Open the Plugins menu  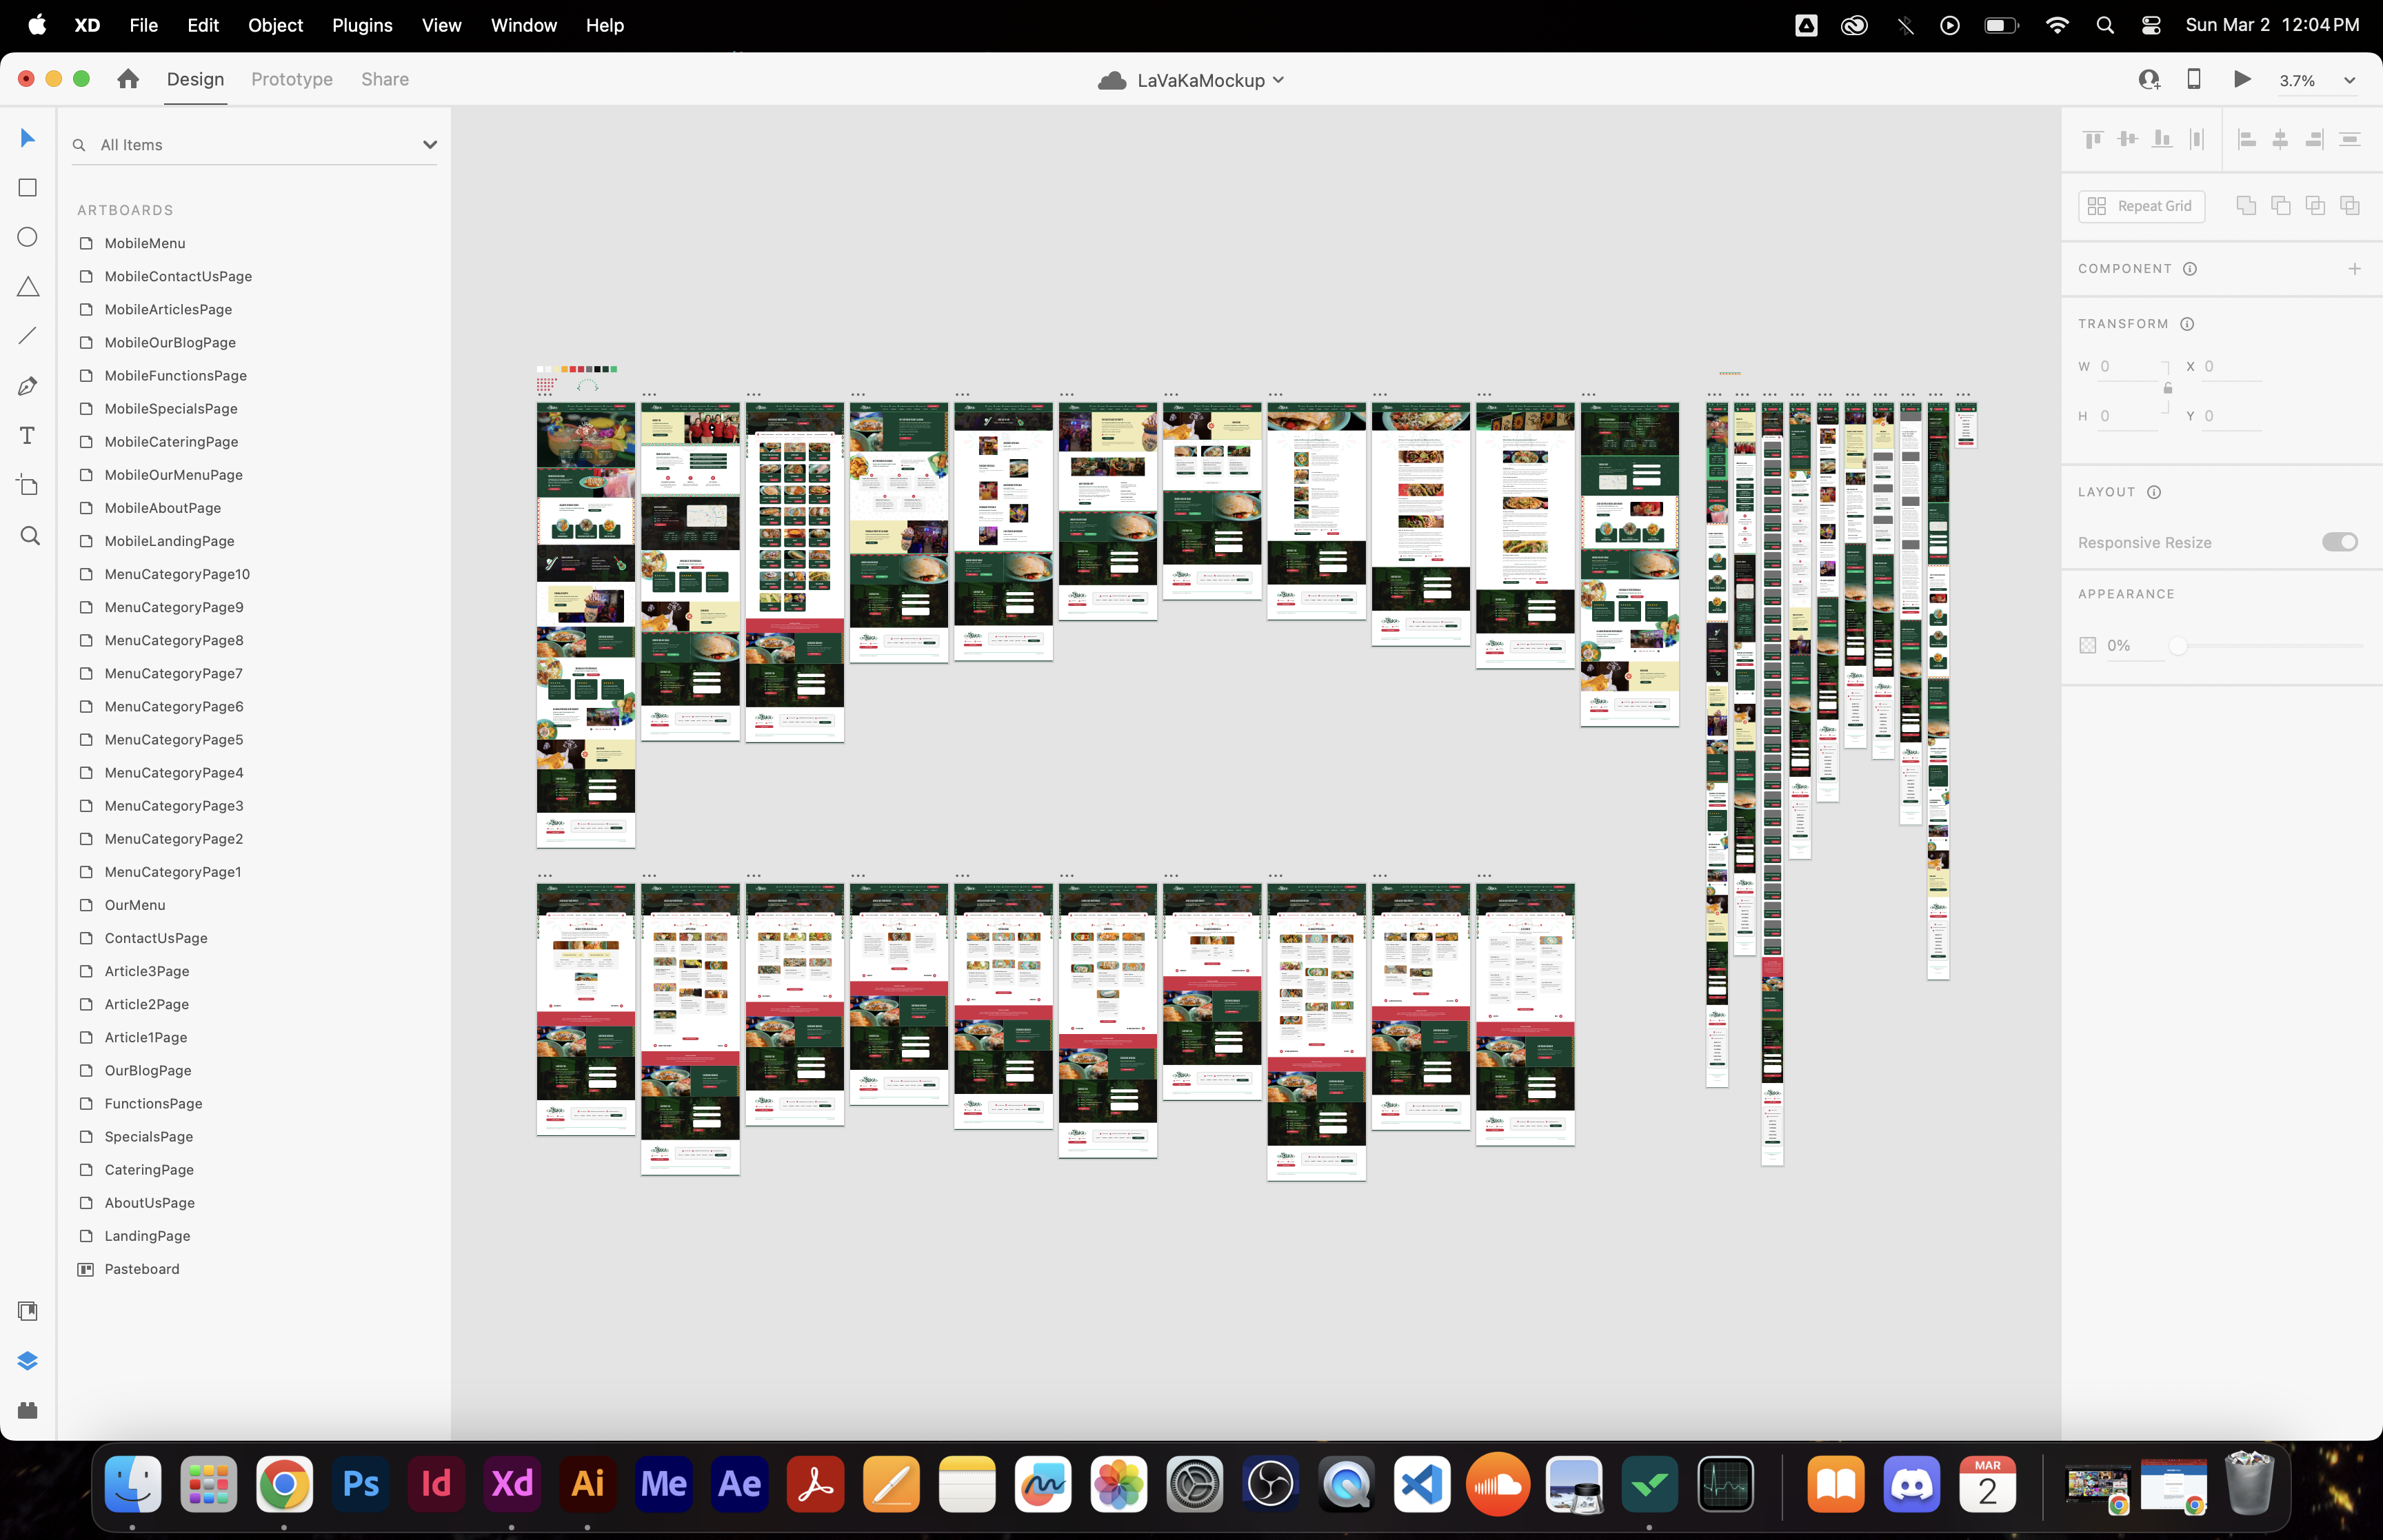[x=362, y=25]
